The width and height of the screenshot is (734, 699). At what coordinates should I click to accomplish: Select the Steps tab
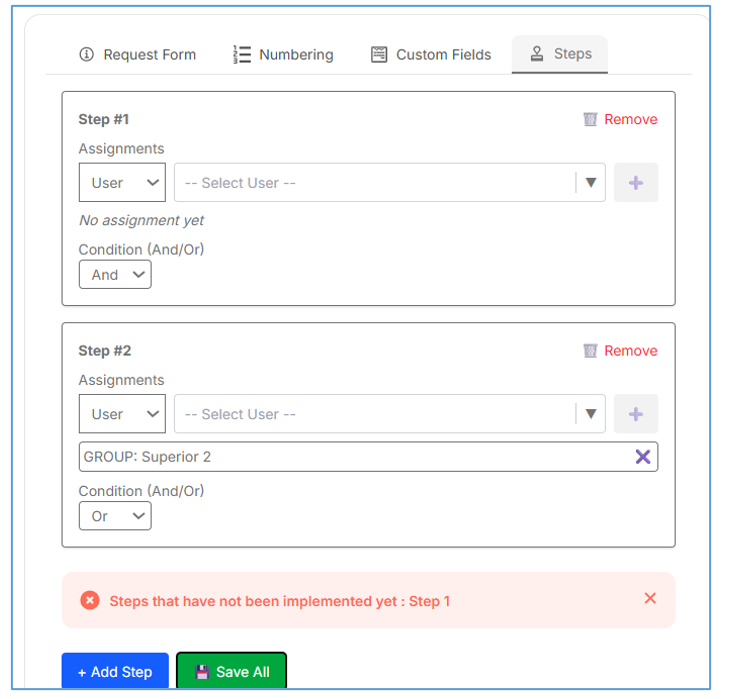[560, 54]
